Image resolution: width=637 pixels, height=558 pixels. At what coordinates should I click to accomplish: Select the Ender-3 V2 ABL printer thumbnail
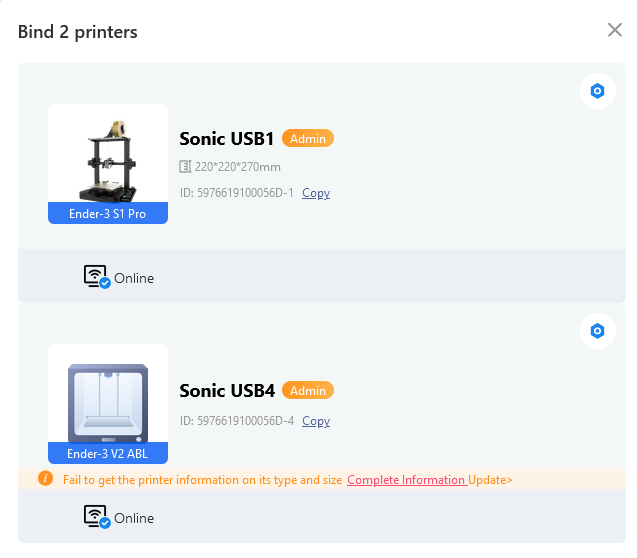pyautogui.click(x=108, y=404)
